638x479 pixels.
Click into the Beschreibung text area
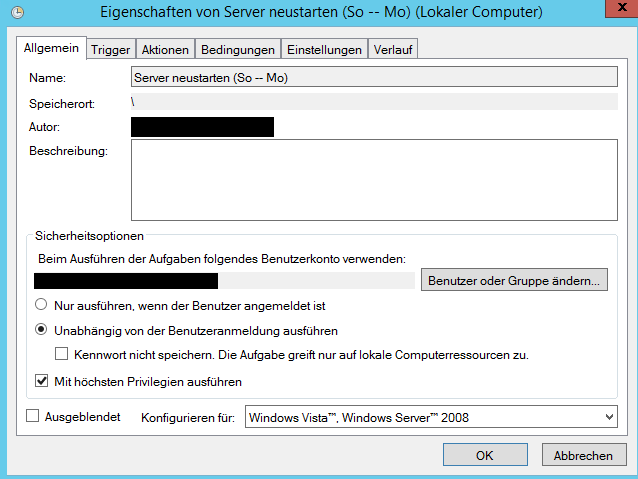click(x=374, y=180)
